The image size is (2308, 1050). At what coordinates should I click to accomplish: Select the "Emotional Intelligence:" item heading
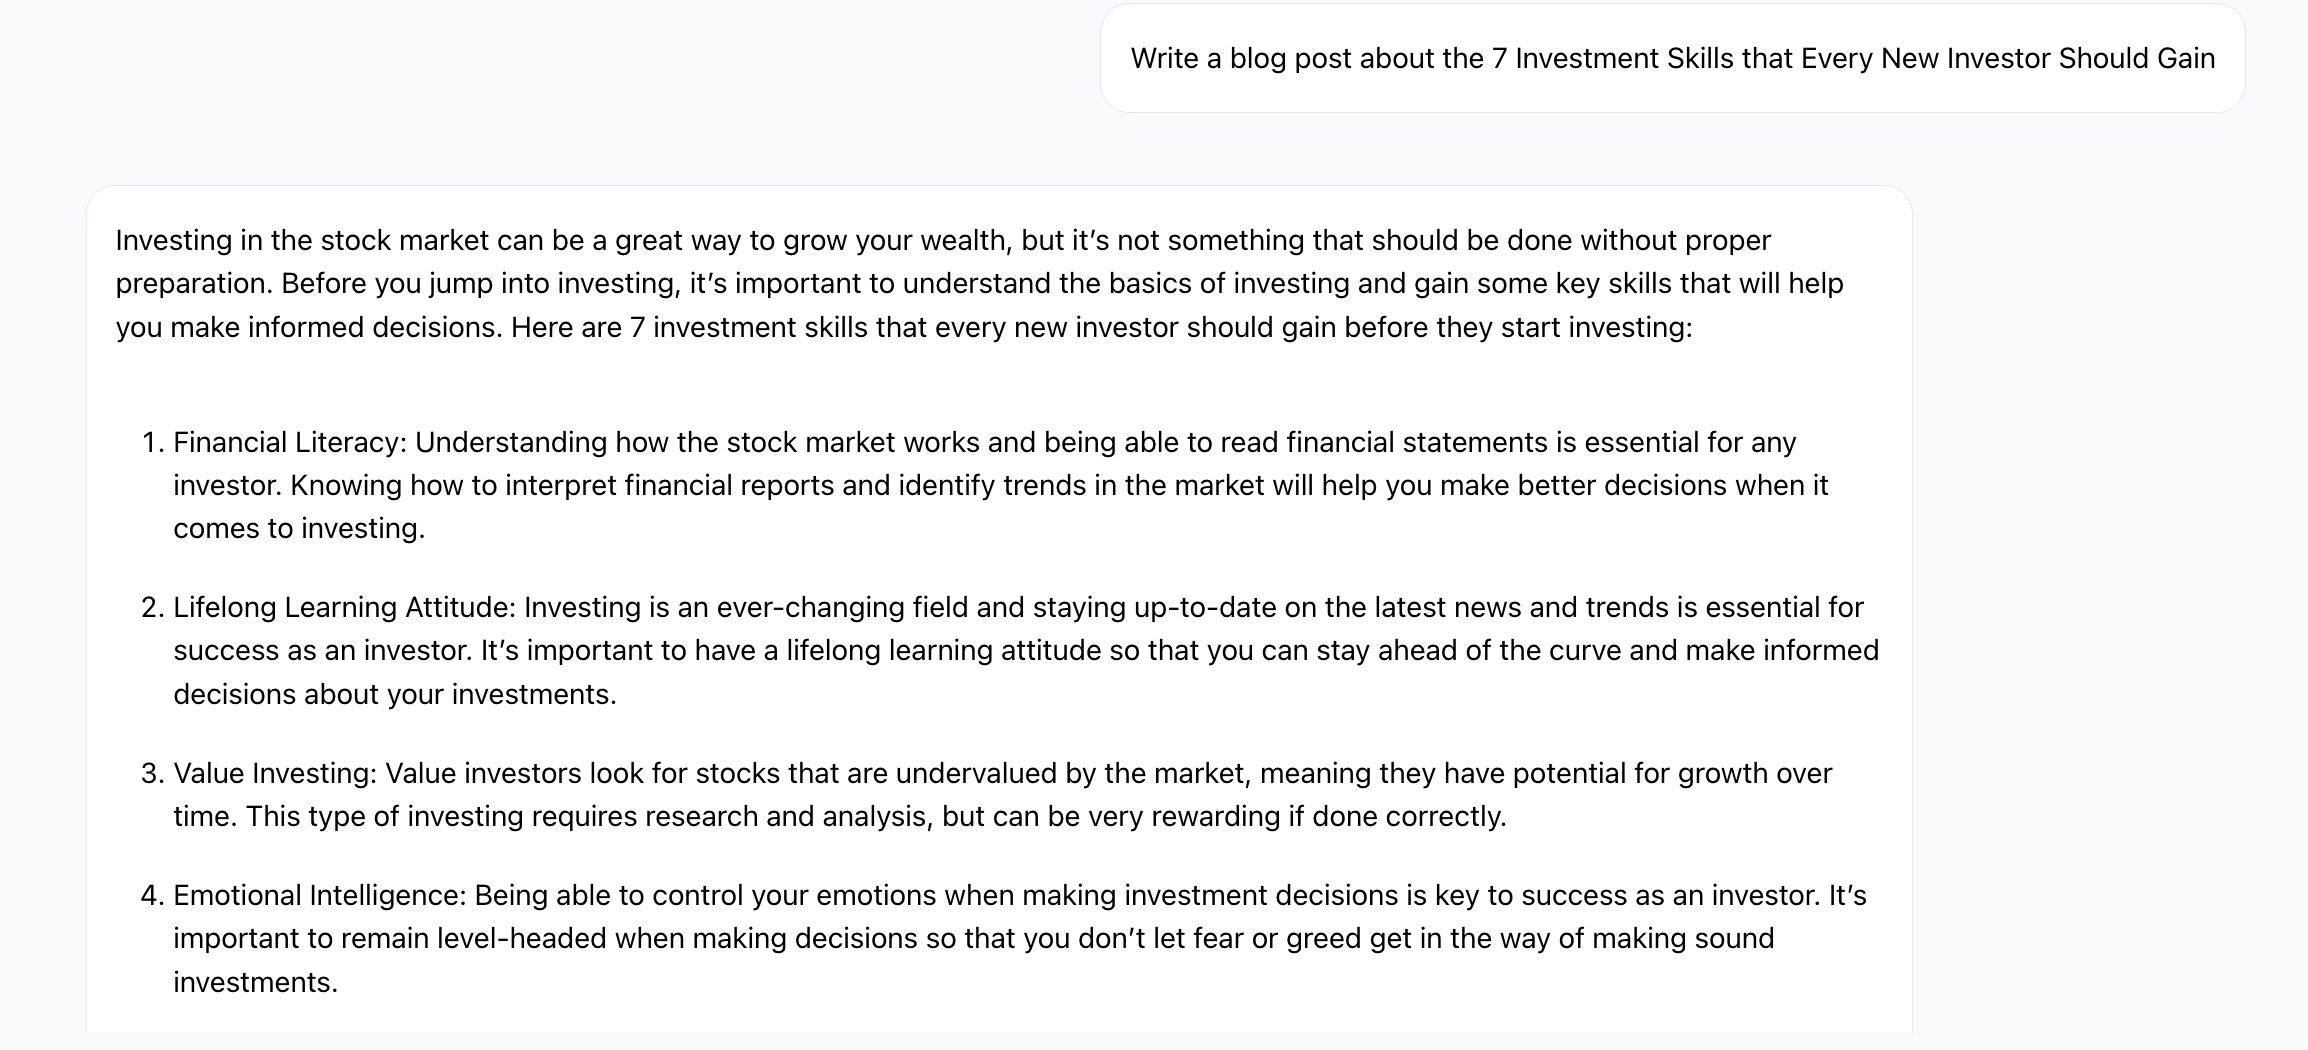click(320, 896)
